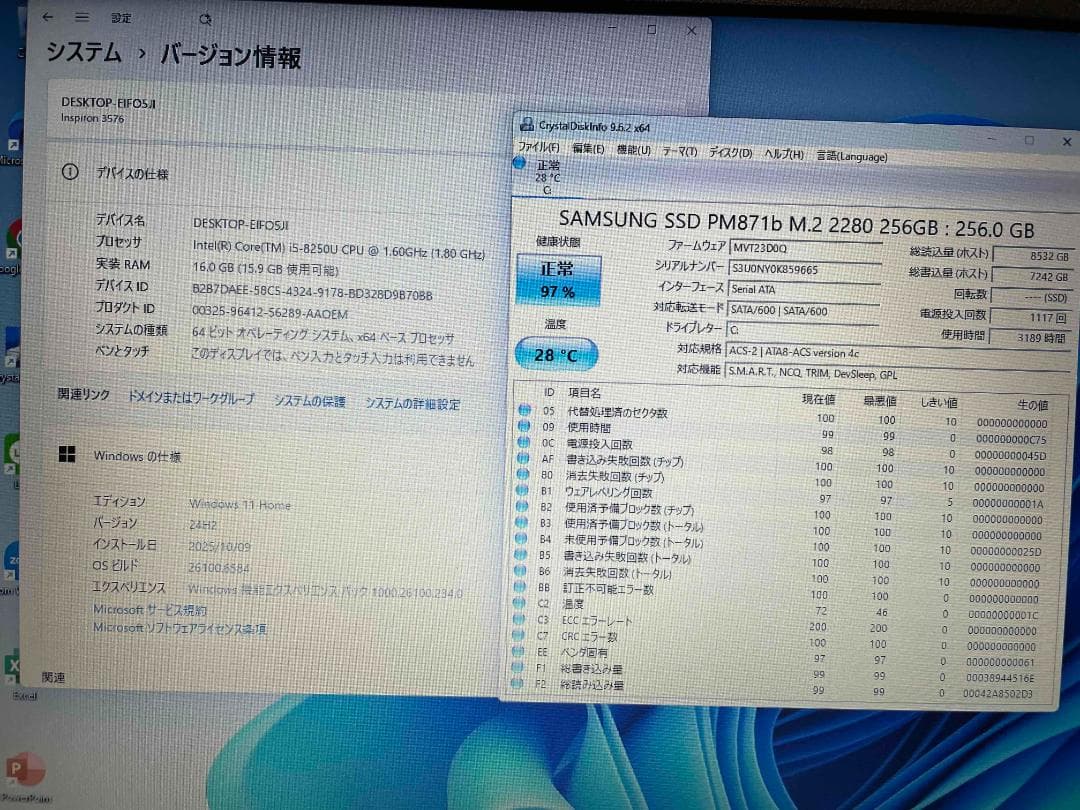Open the Settings hamburger navigation menu

82,18
